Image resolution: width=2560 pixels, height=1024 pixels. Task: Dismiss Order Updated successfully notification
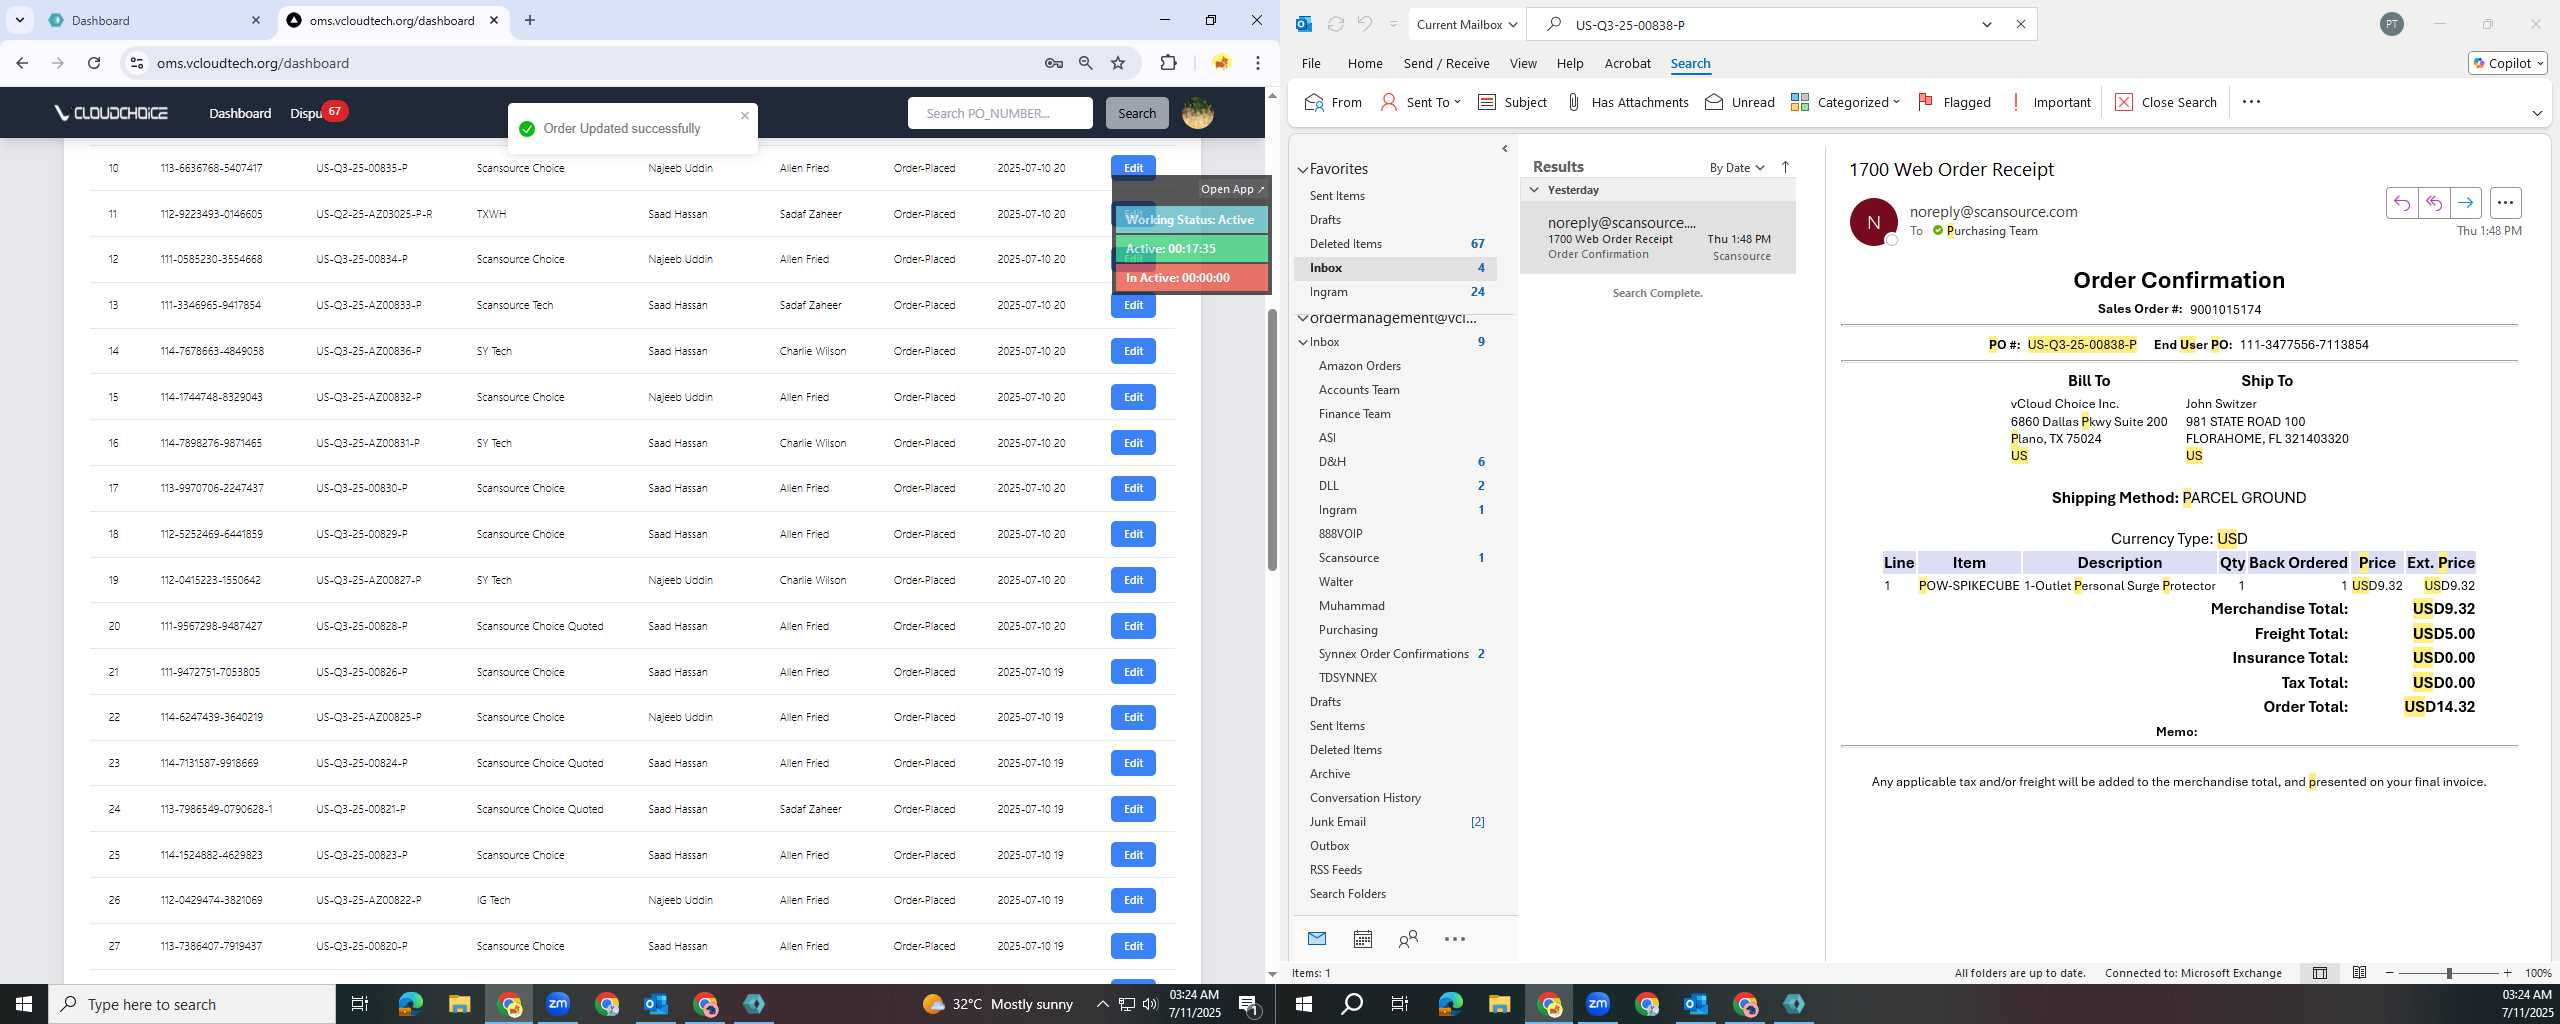[x=745, y=115]
